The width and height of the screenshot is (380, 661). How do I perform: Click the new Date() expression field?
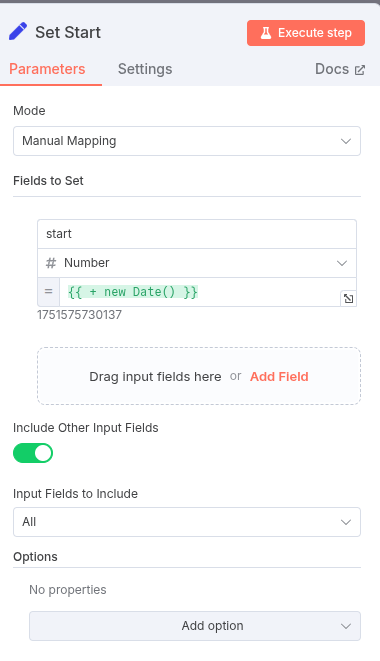coord(200,292)
